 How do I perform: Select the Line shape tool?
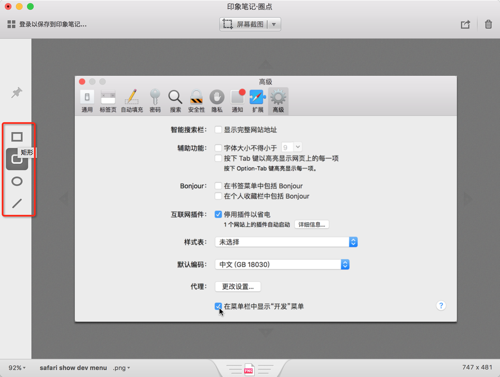pos(17,203)
